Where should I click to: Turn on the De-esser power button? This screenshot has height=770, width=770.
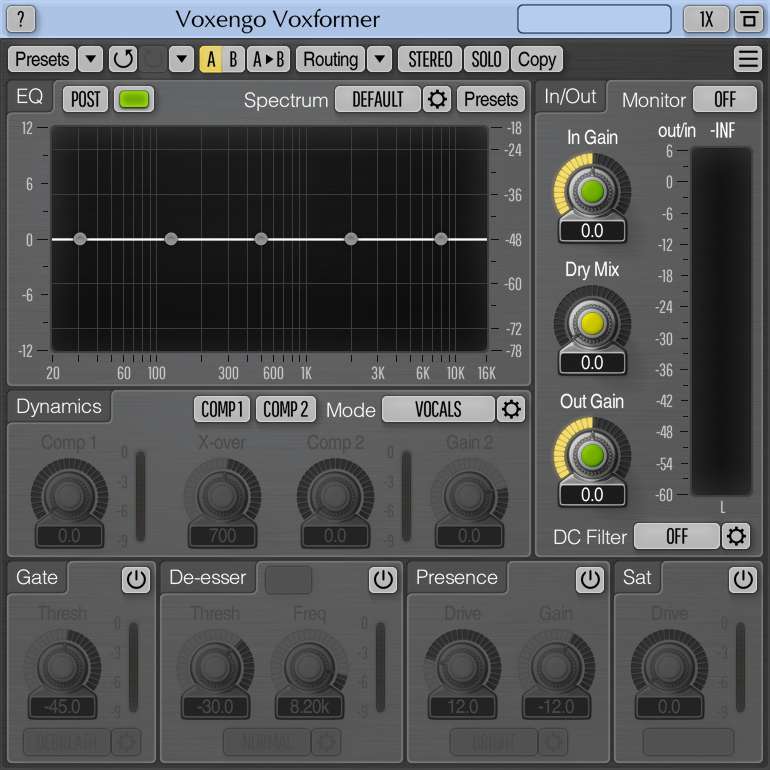382,579
